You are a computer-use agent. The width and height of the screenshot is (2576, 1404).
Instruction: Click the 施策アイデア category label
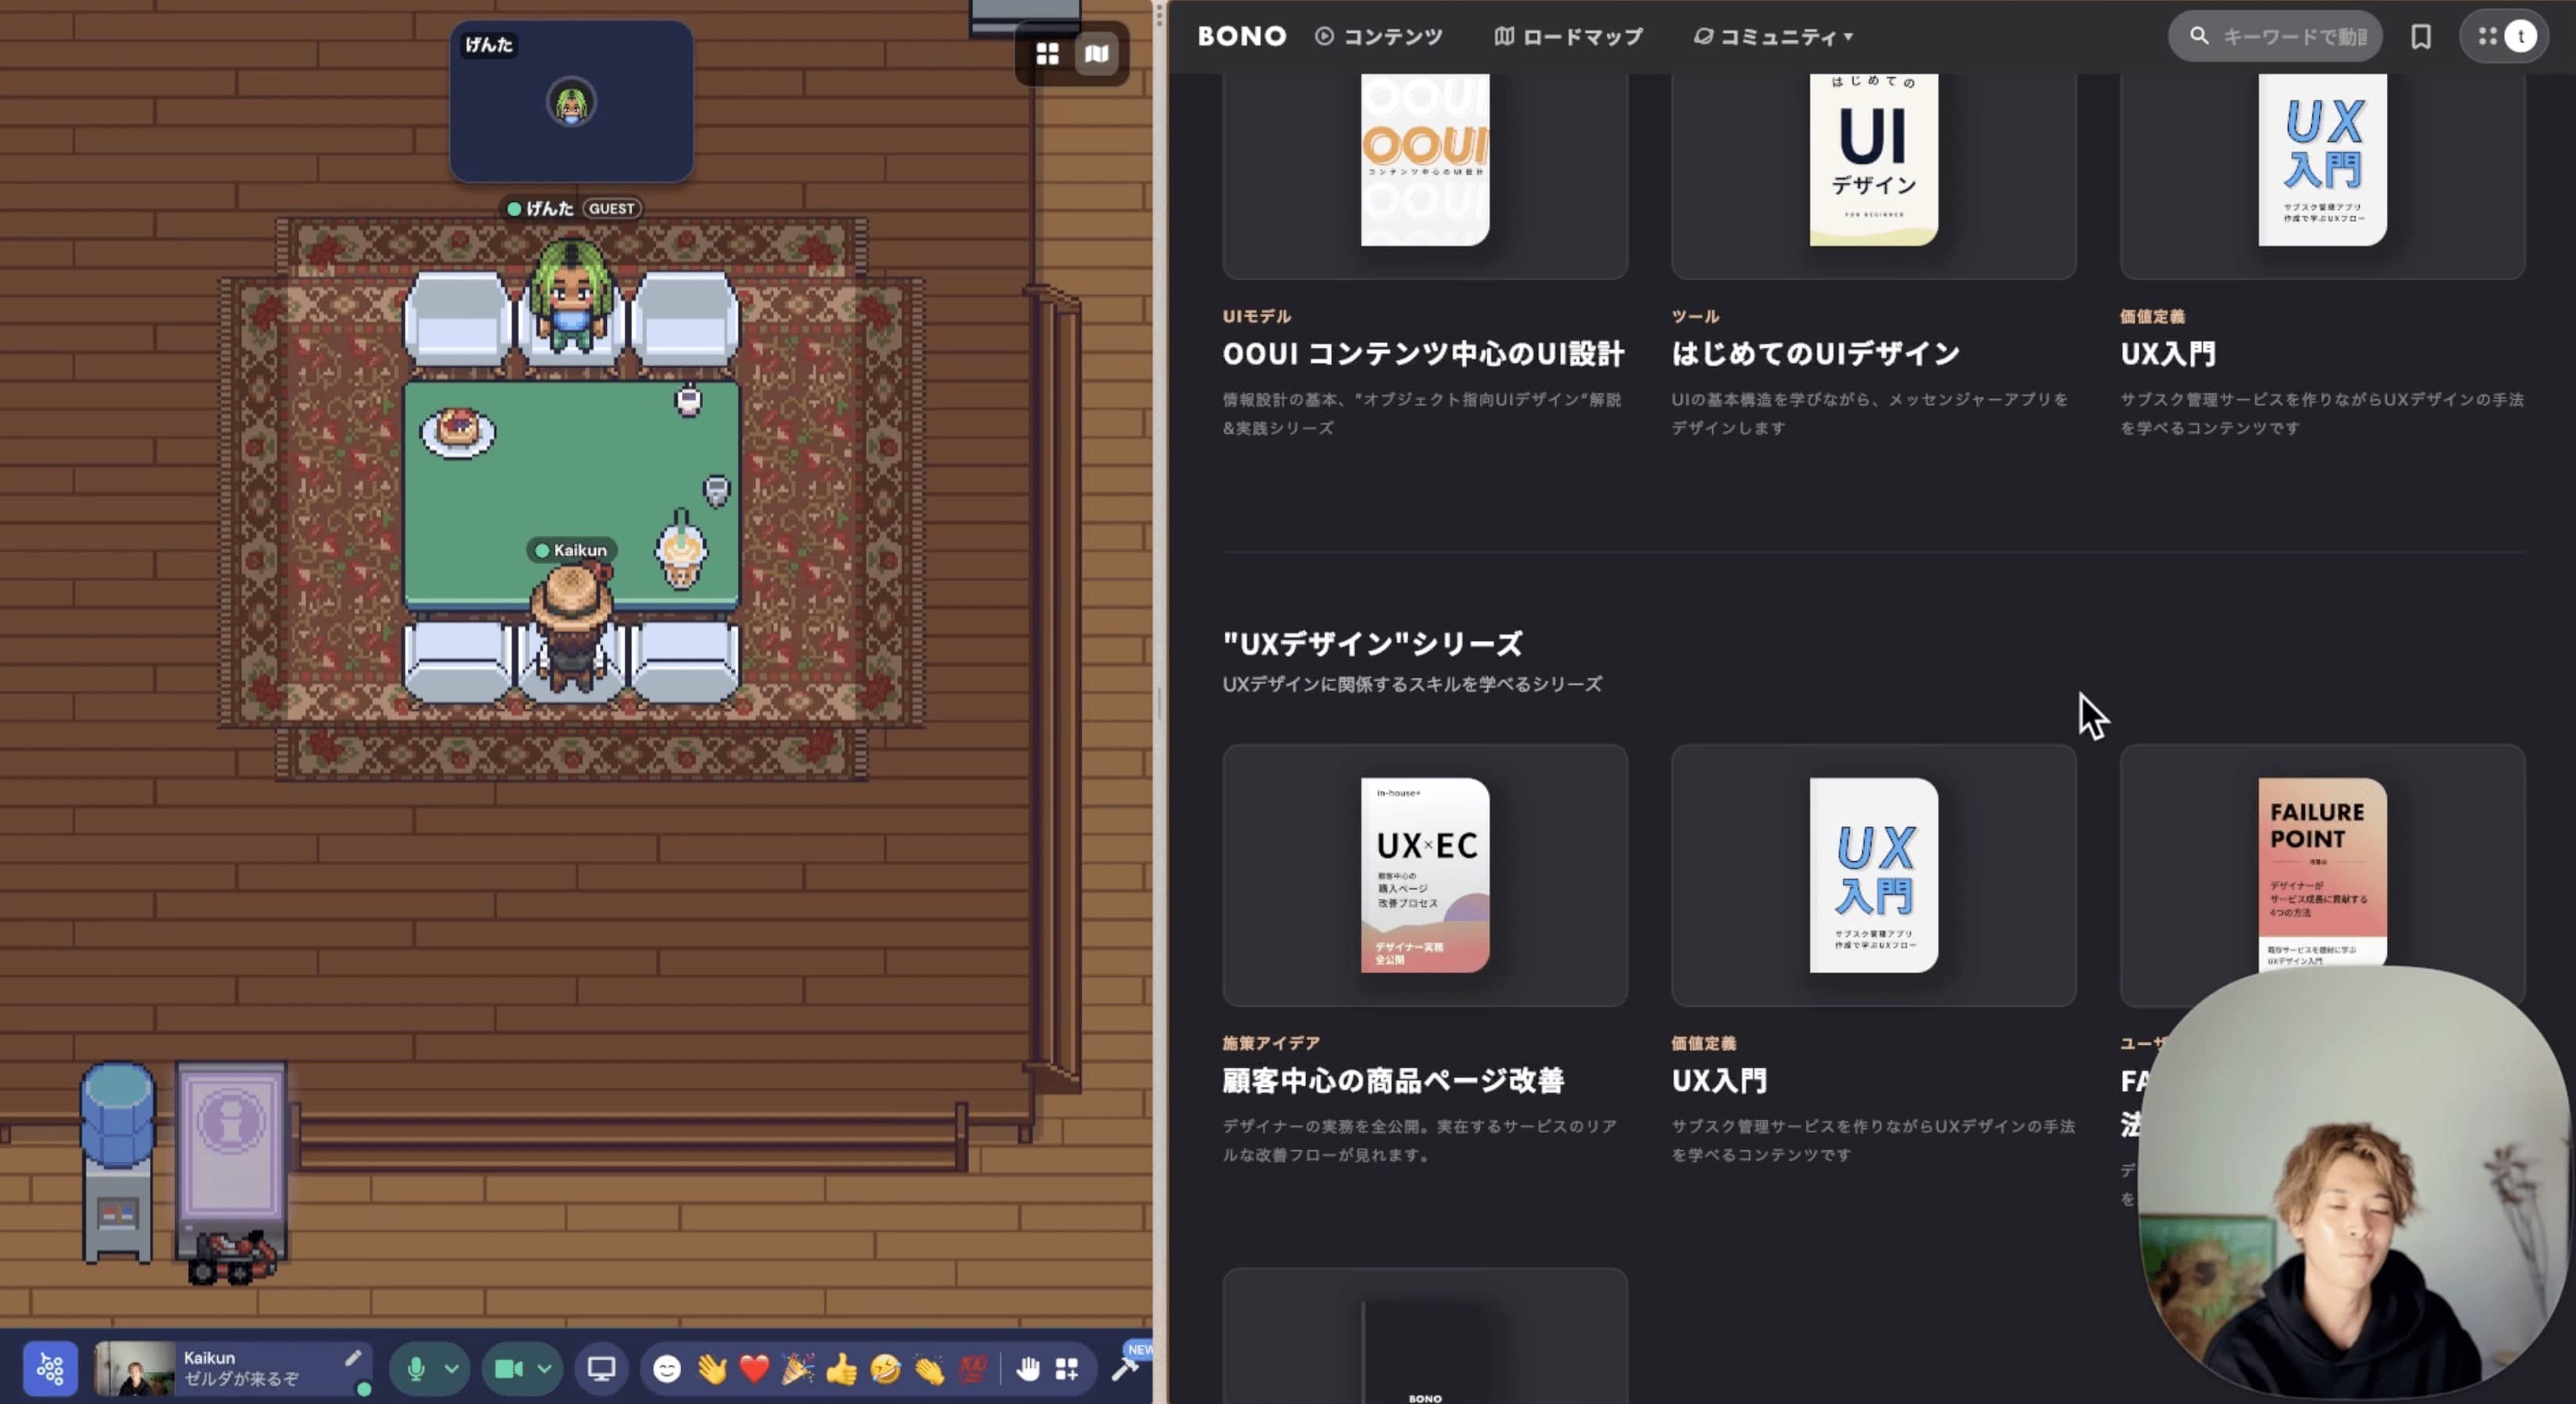pyautogui.click(x=1271, y=1043)
